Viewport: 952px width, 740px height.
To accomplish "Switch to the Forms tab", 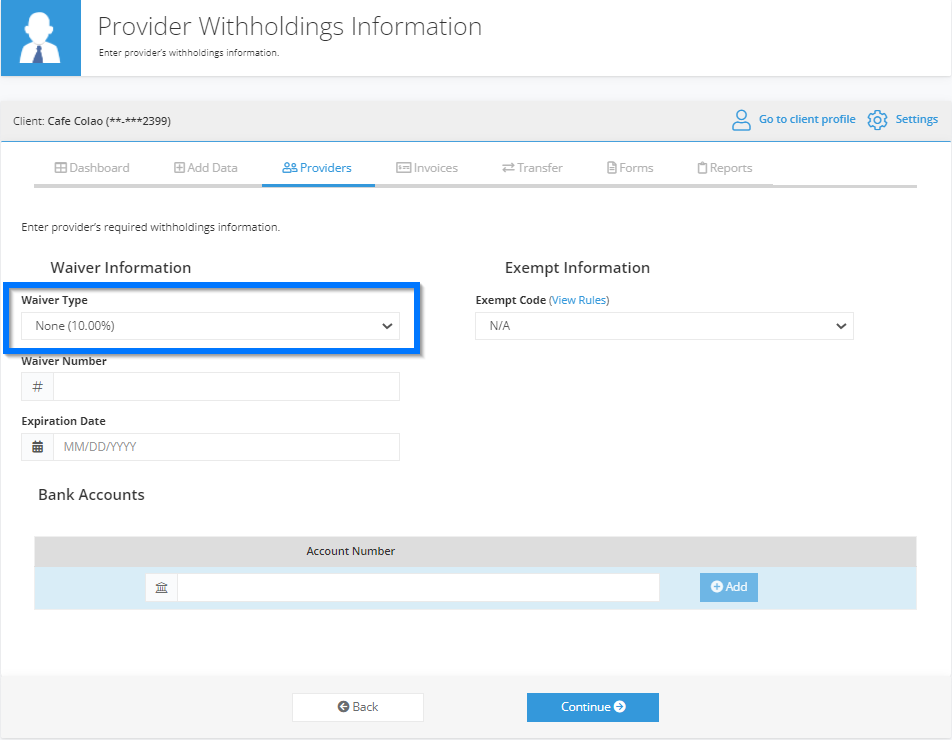I will 630,168.
